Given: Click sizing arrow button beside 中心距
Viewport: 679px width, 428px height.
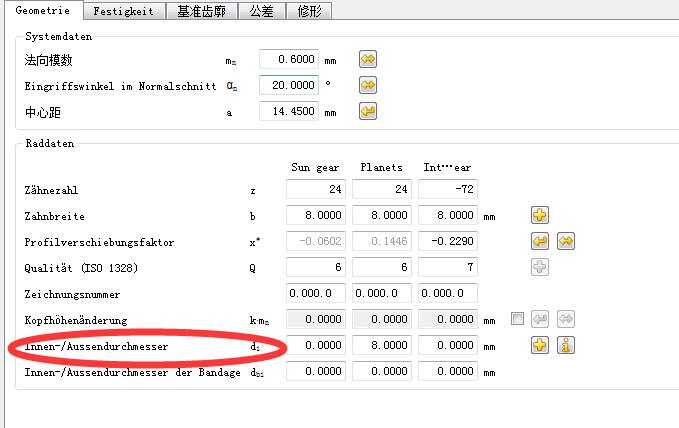Looking at the screenshot, I should click(x=368, y=112).
